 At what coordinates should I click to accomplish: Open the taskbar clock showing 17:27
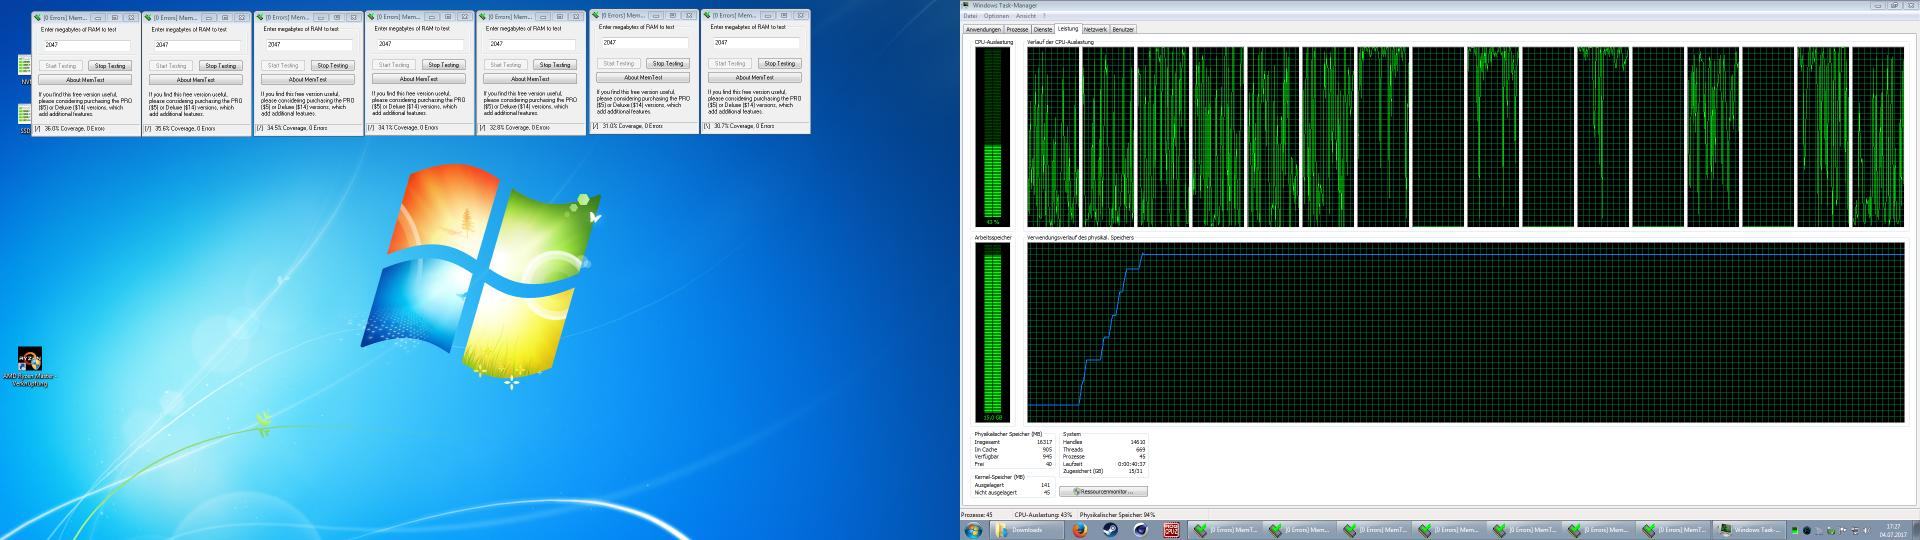1893,530
